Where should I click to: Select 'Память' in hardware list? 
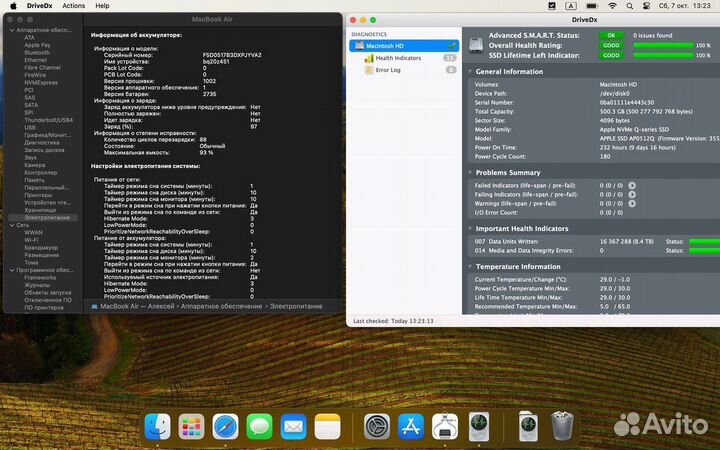(x=34, y=180)
